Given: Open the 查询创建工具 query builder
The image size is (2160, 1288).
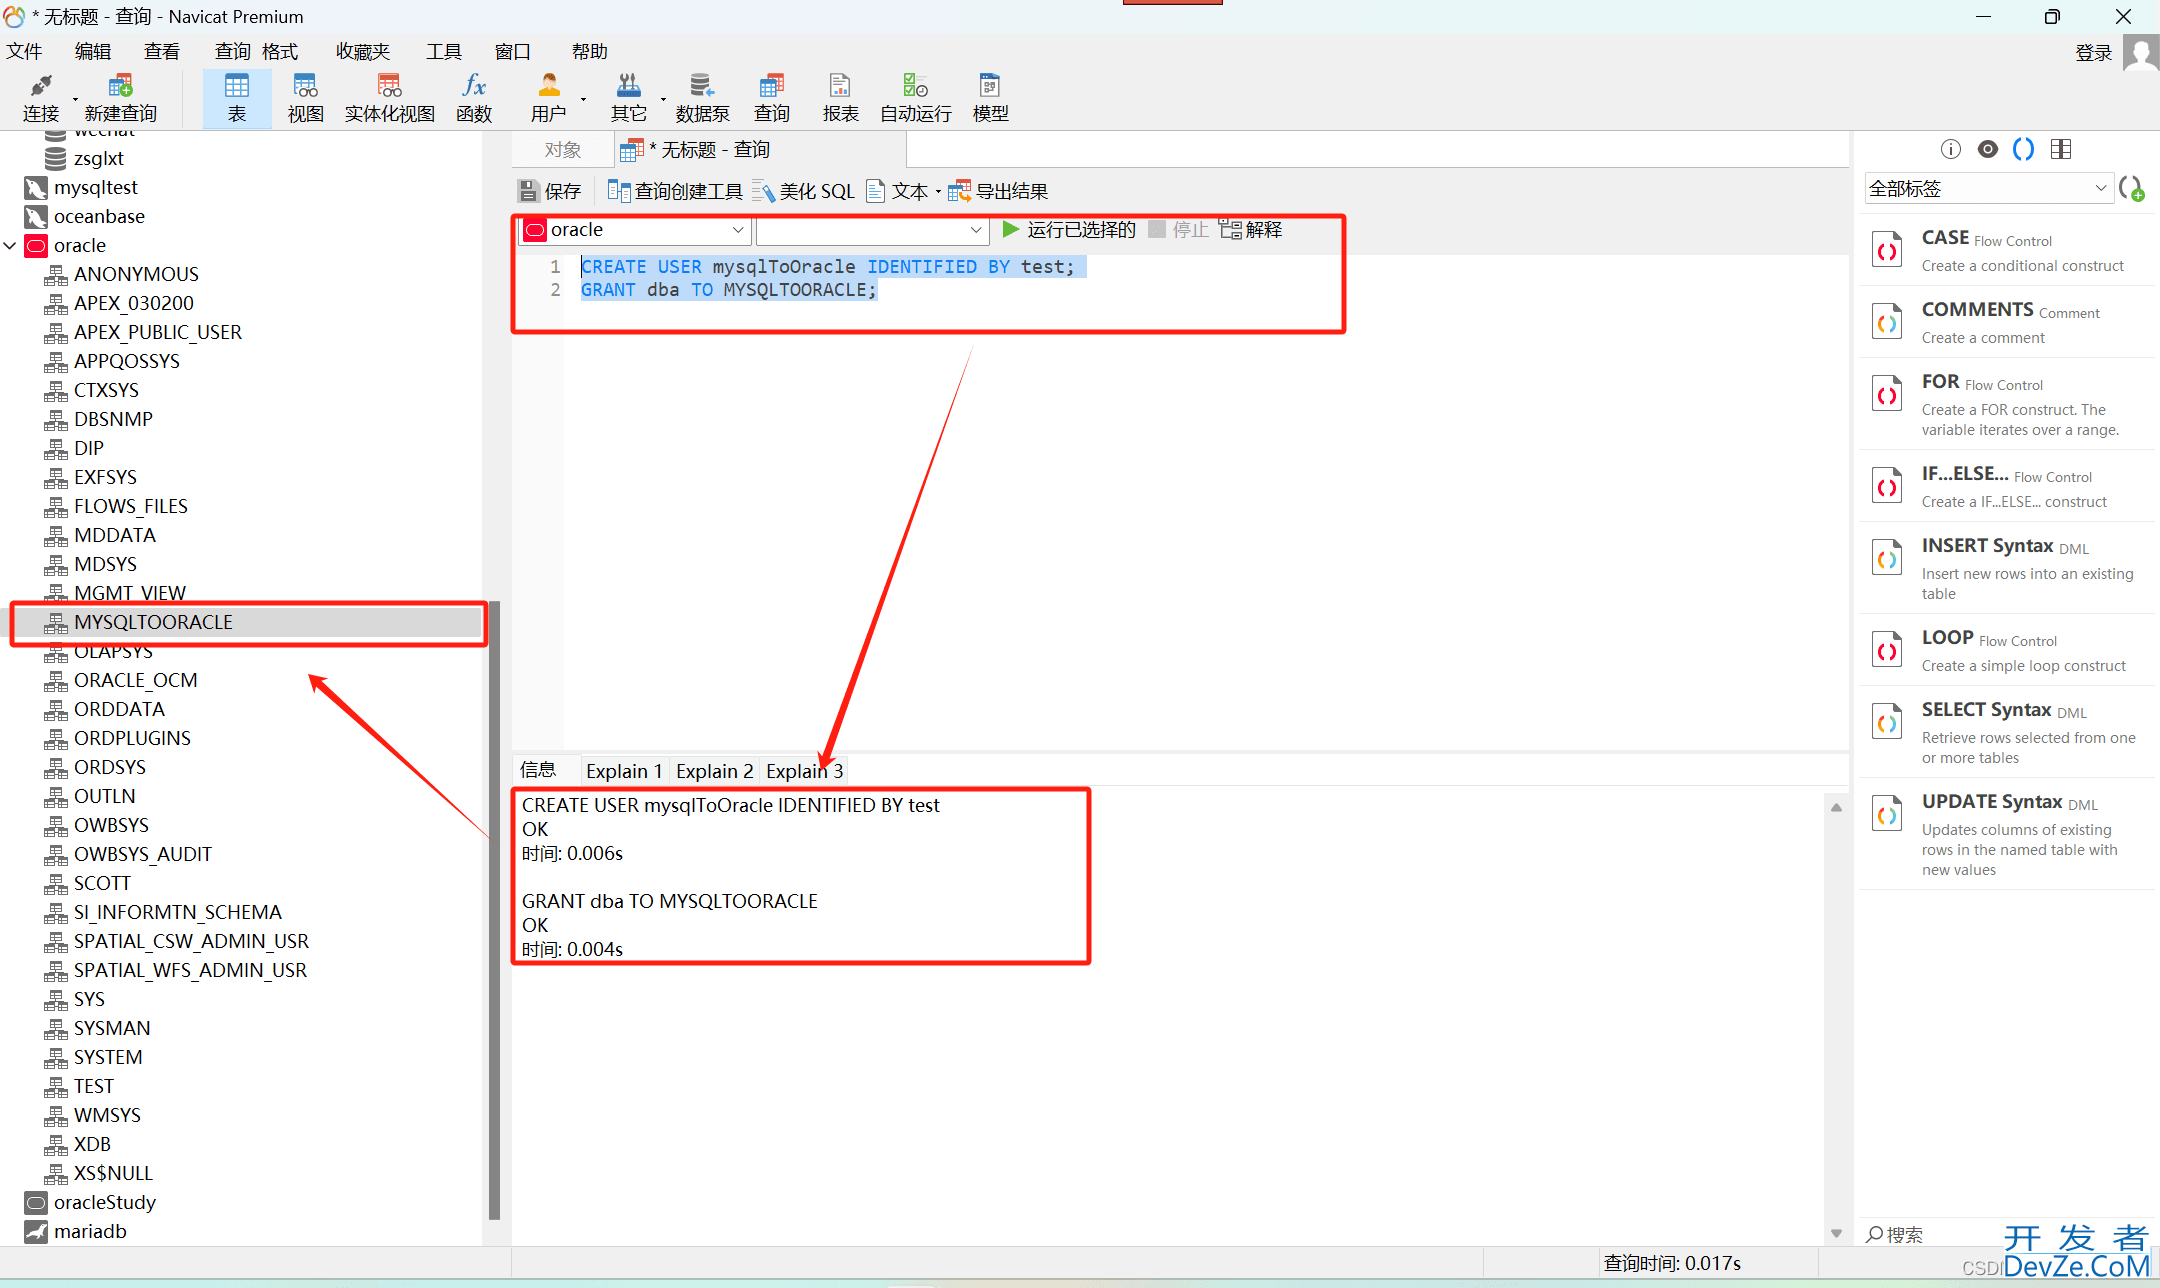Looking at the screenshot, I should (x=674, y=191).
